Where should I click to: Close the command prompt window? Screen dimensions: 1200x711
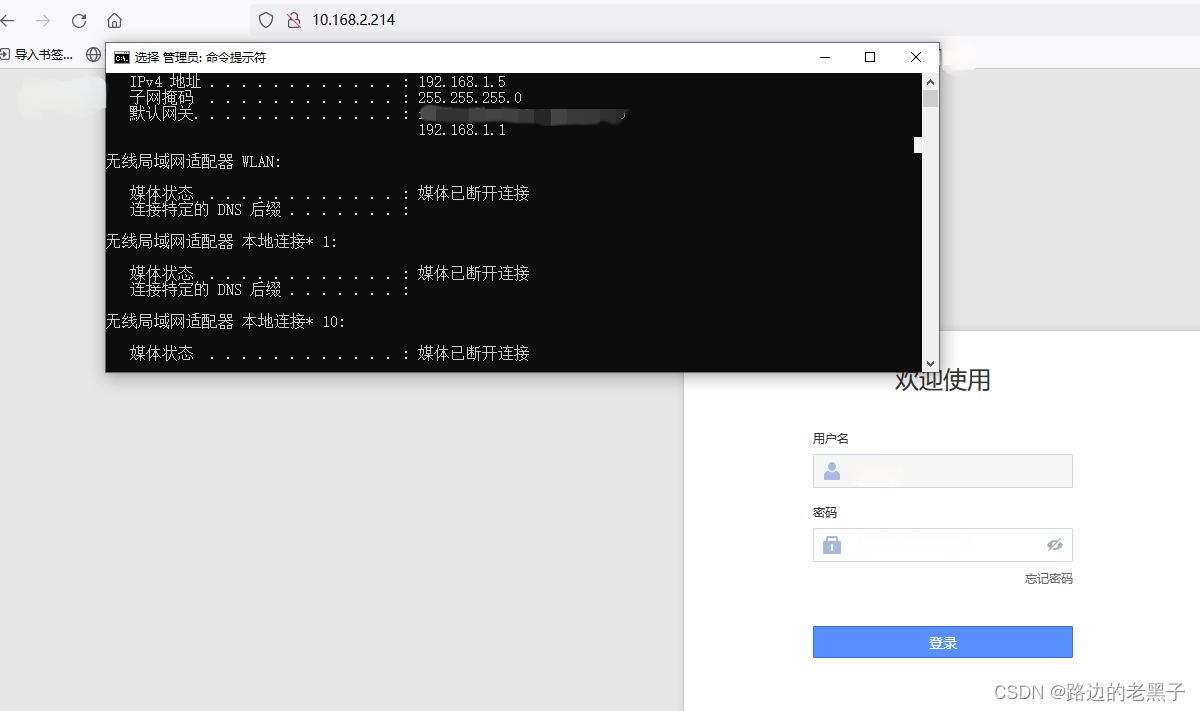(x=916, y=58)
